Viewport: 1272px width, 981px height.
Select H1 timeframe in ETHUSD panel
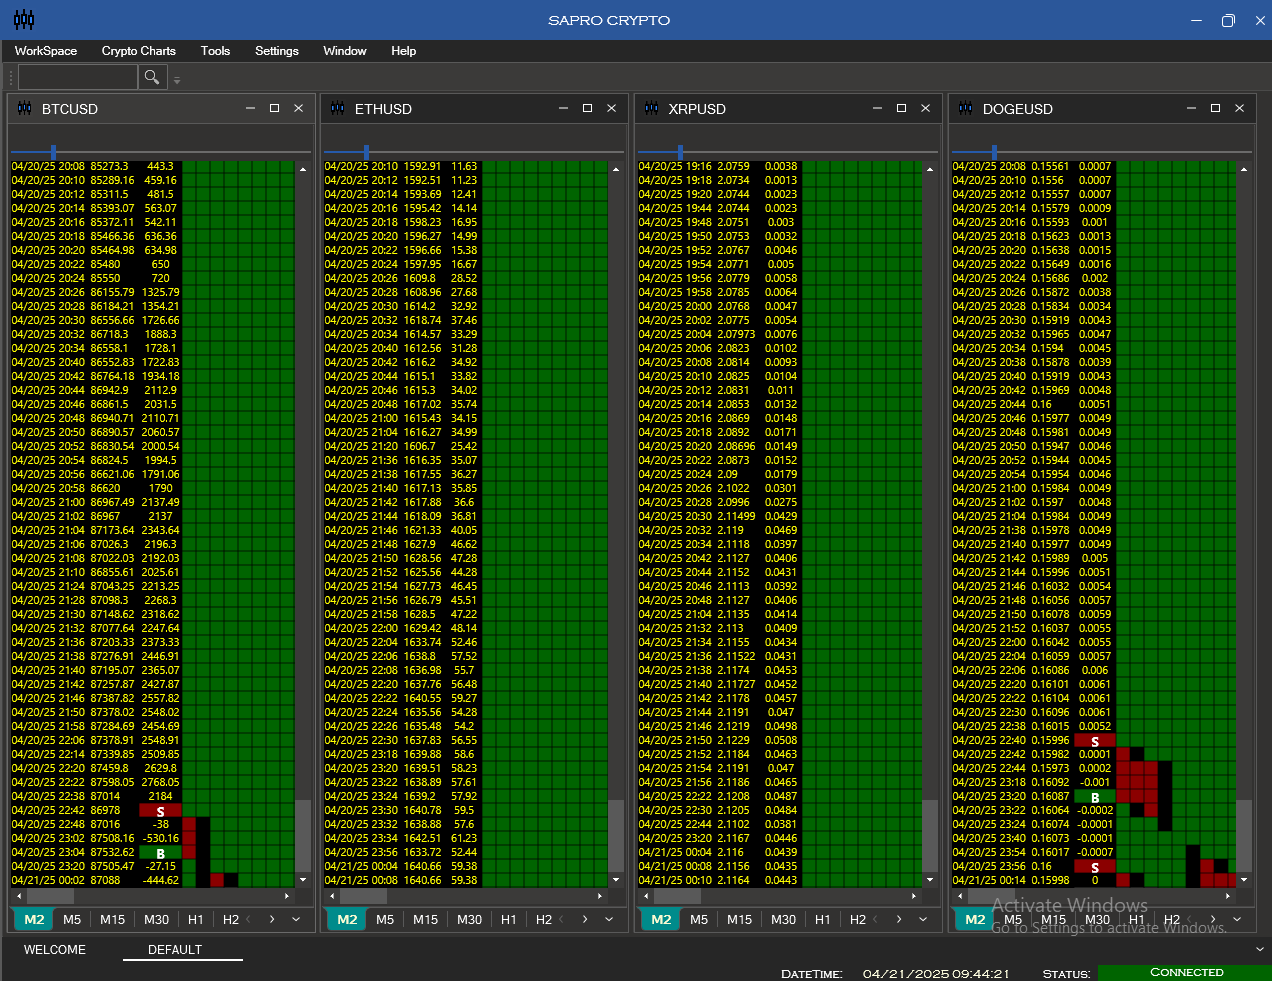tap(509, 919)
